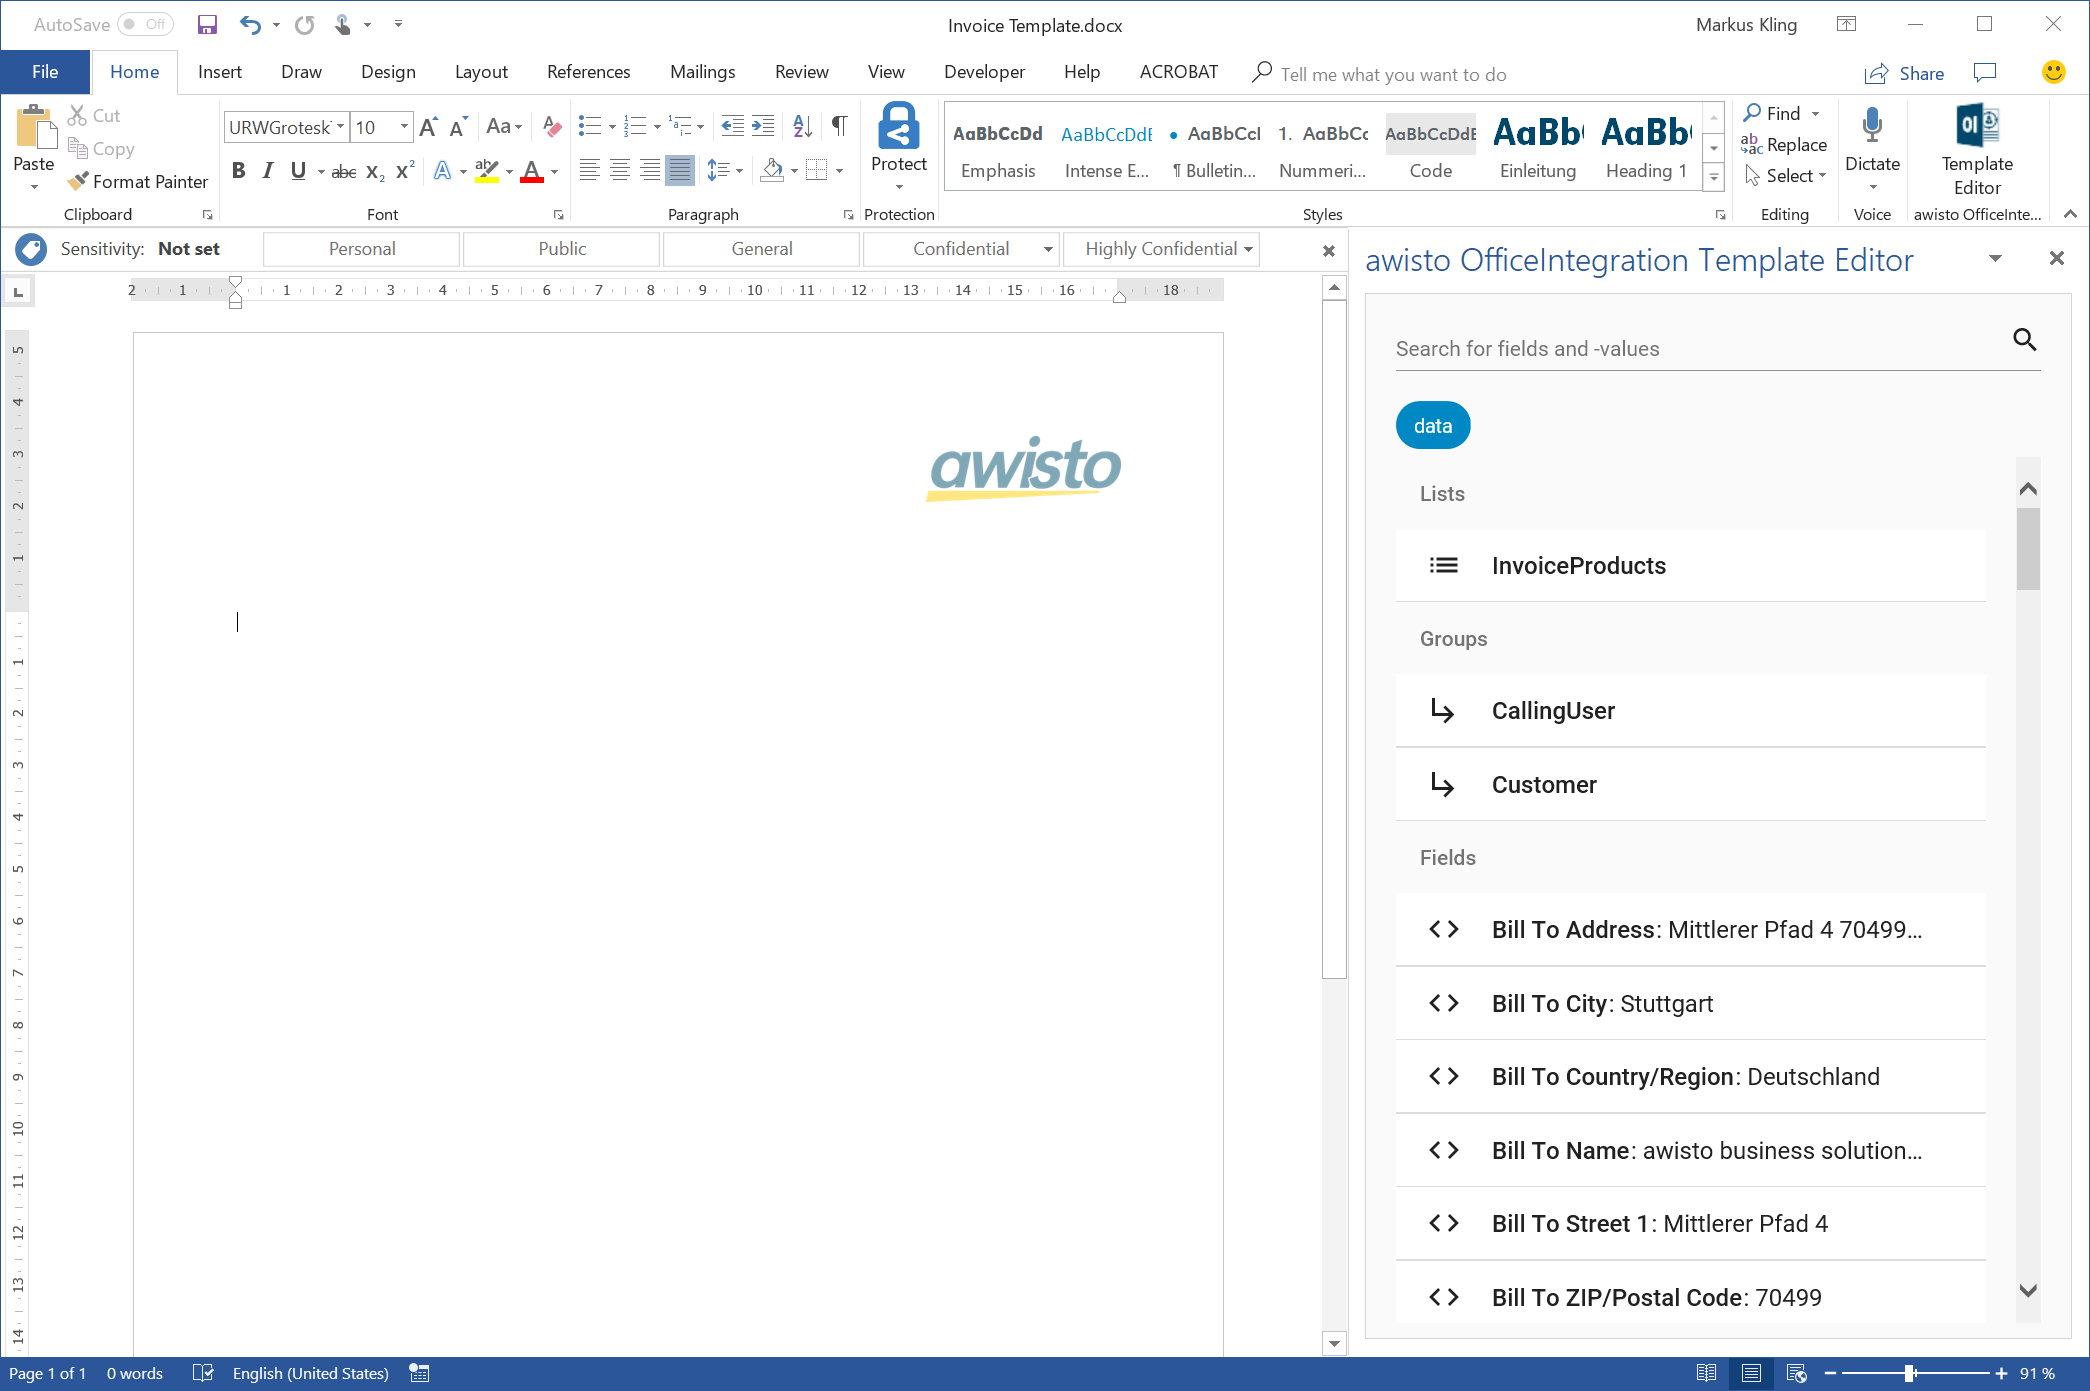Open the awisto Template Editor icon

[1977, 126]
